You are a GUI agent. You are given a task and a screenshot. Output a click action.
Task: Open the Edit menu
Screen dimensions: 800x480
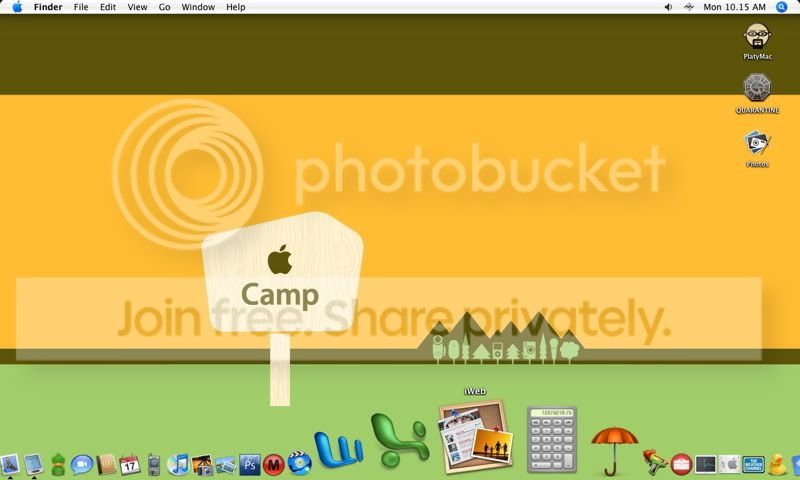point(108,7)
